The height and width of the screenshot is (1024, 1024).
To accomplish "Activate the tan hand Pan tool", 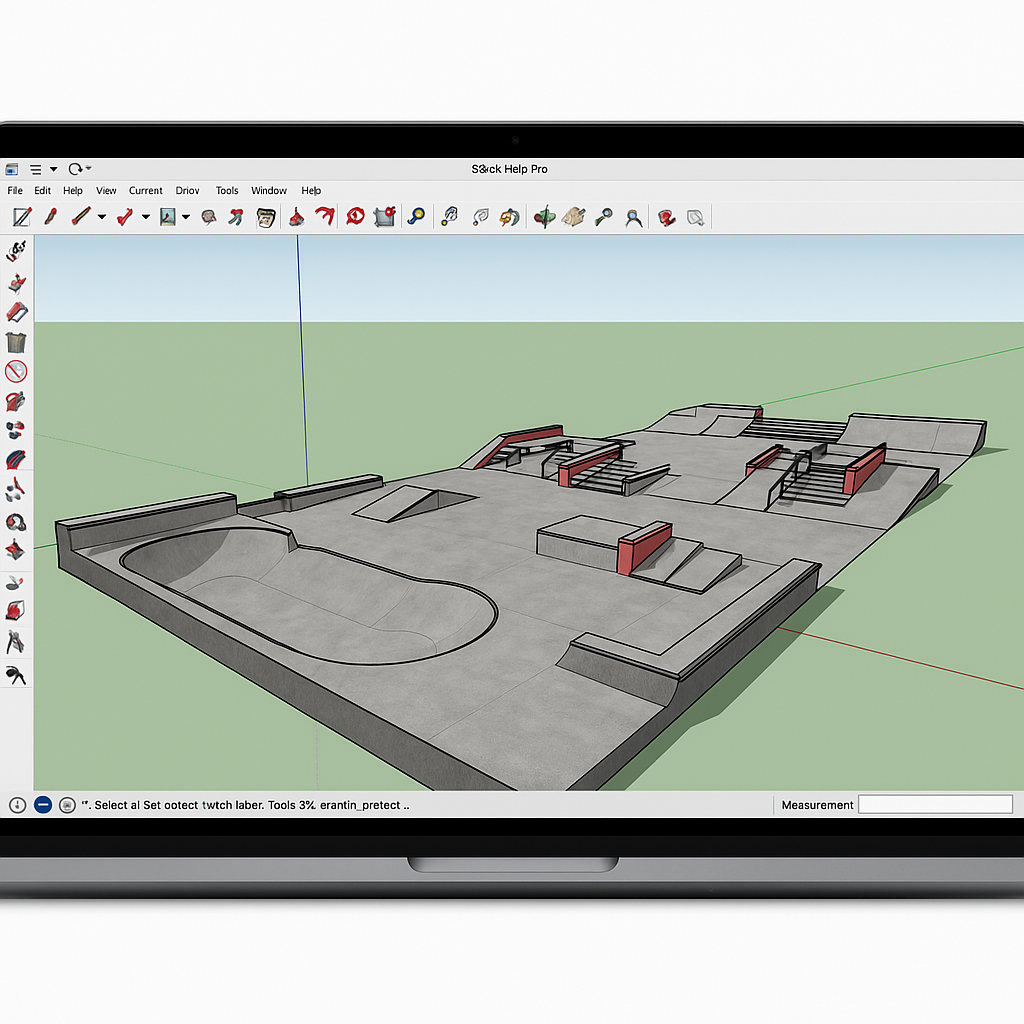I will (573, 217).
